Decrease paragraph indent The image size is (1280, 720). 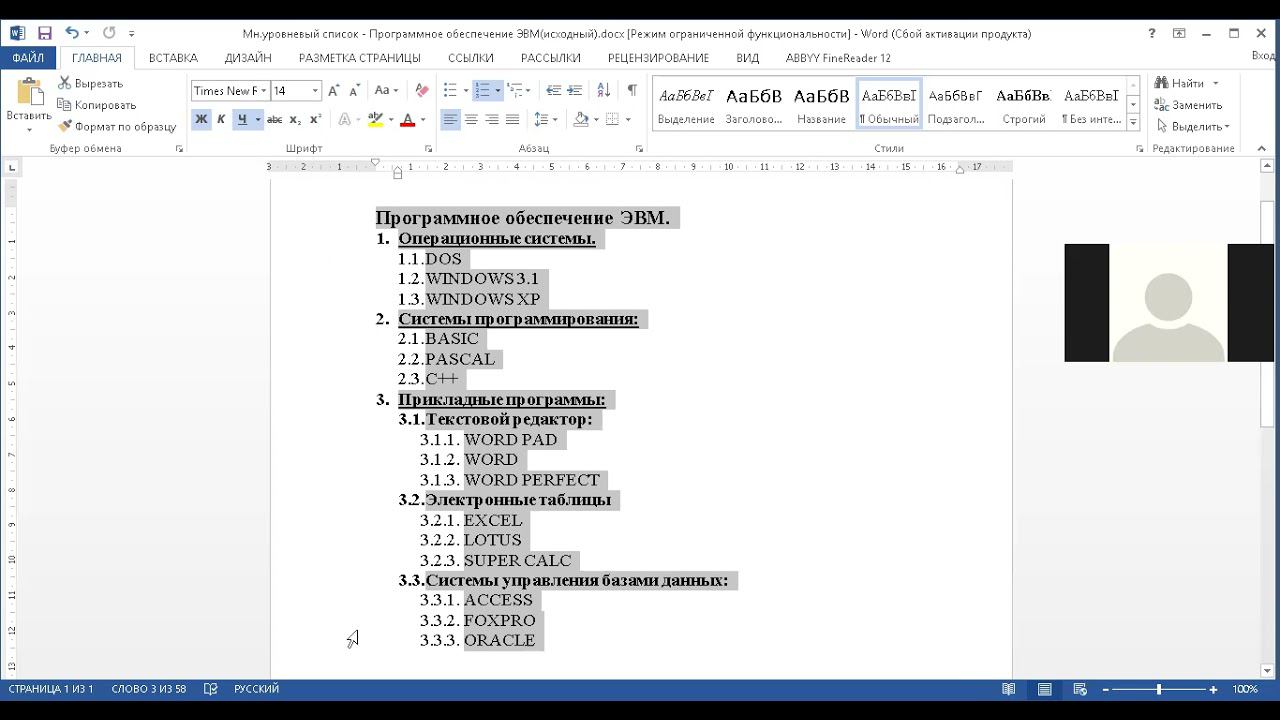[x=553, y=91]
